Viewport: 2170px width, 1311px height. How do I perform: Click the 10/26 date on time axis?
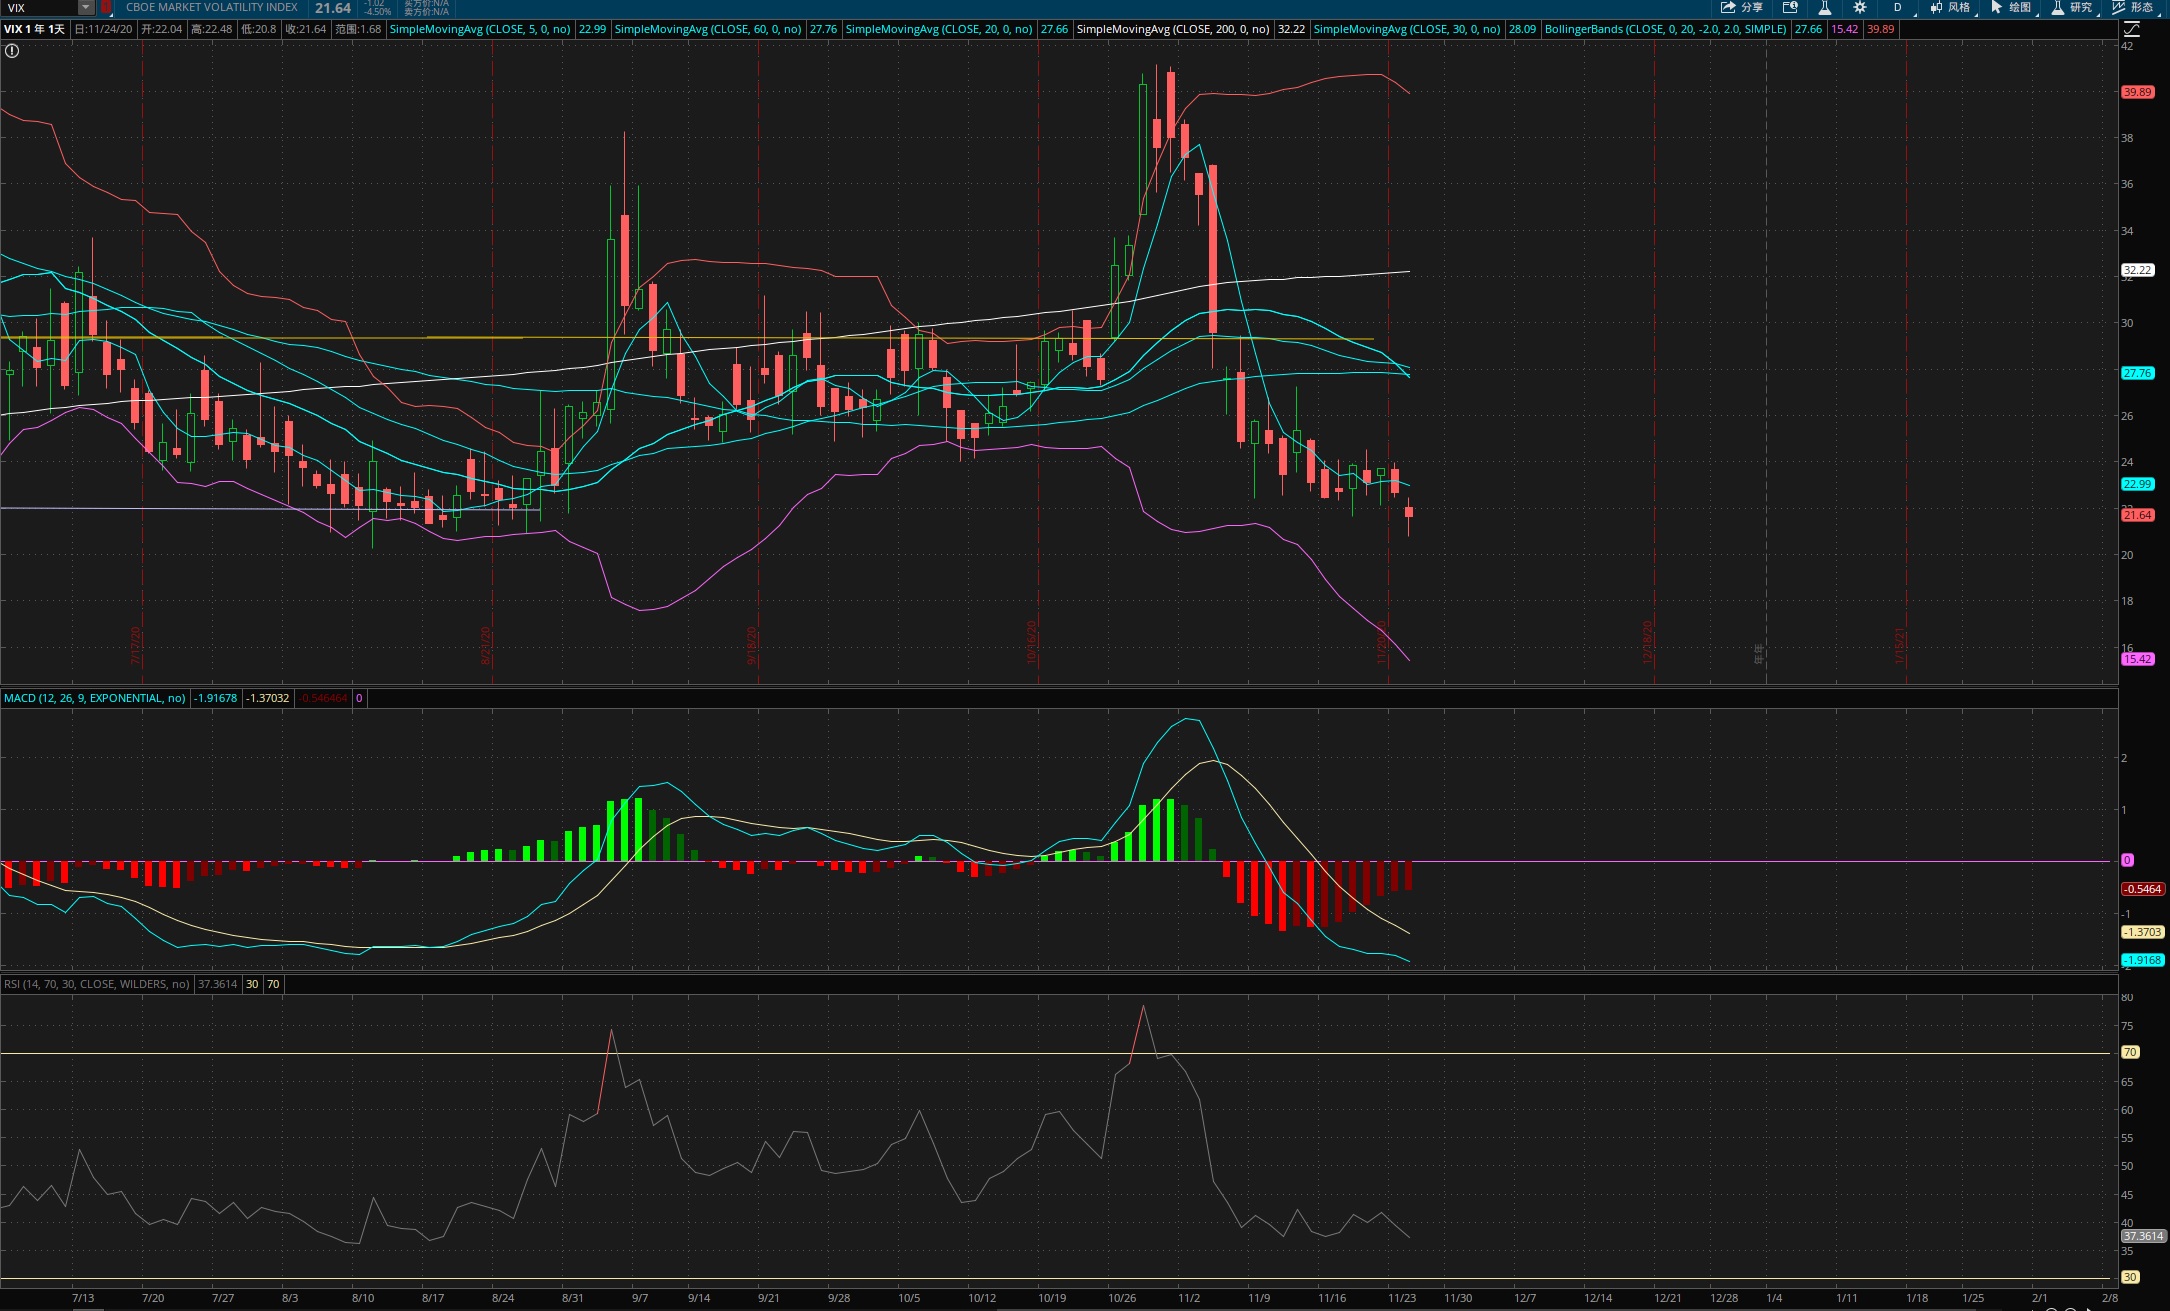pyautogui.click(x=1122, y=1298)
